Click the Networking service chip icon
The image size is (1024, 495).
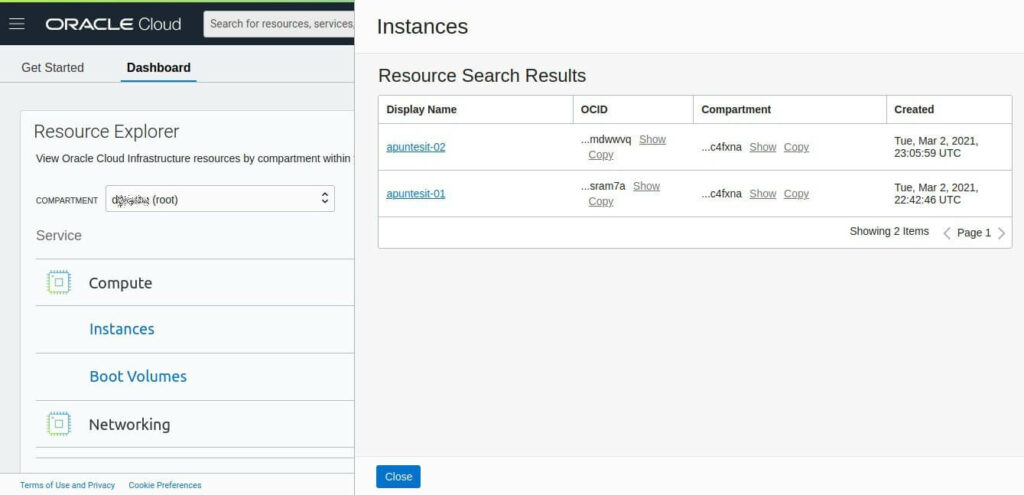point(59,424)
